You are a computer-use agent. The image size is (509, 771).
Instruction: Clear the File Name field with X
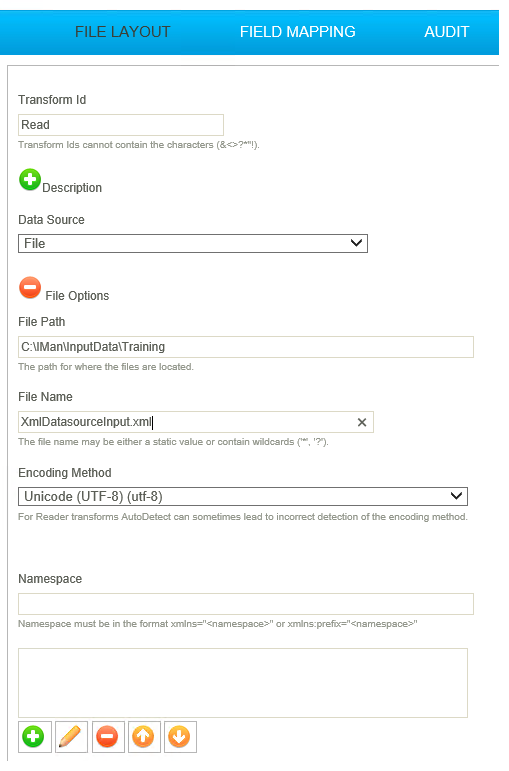[x=362, y=422]
